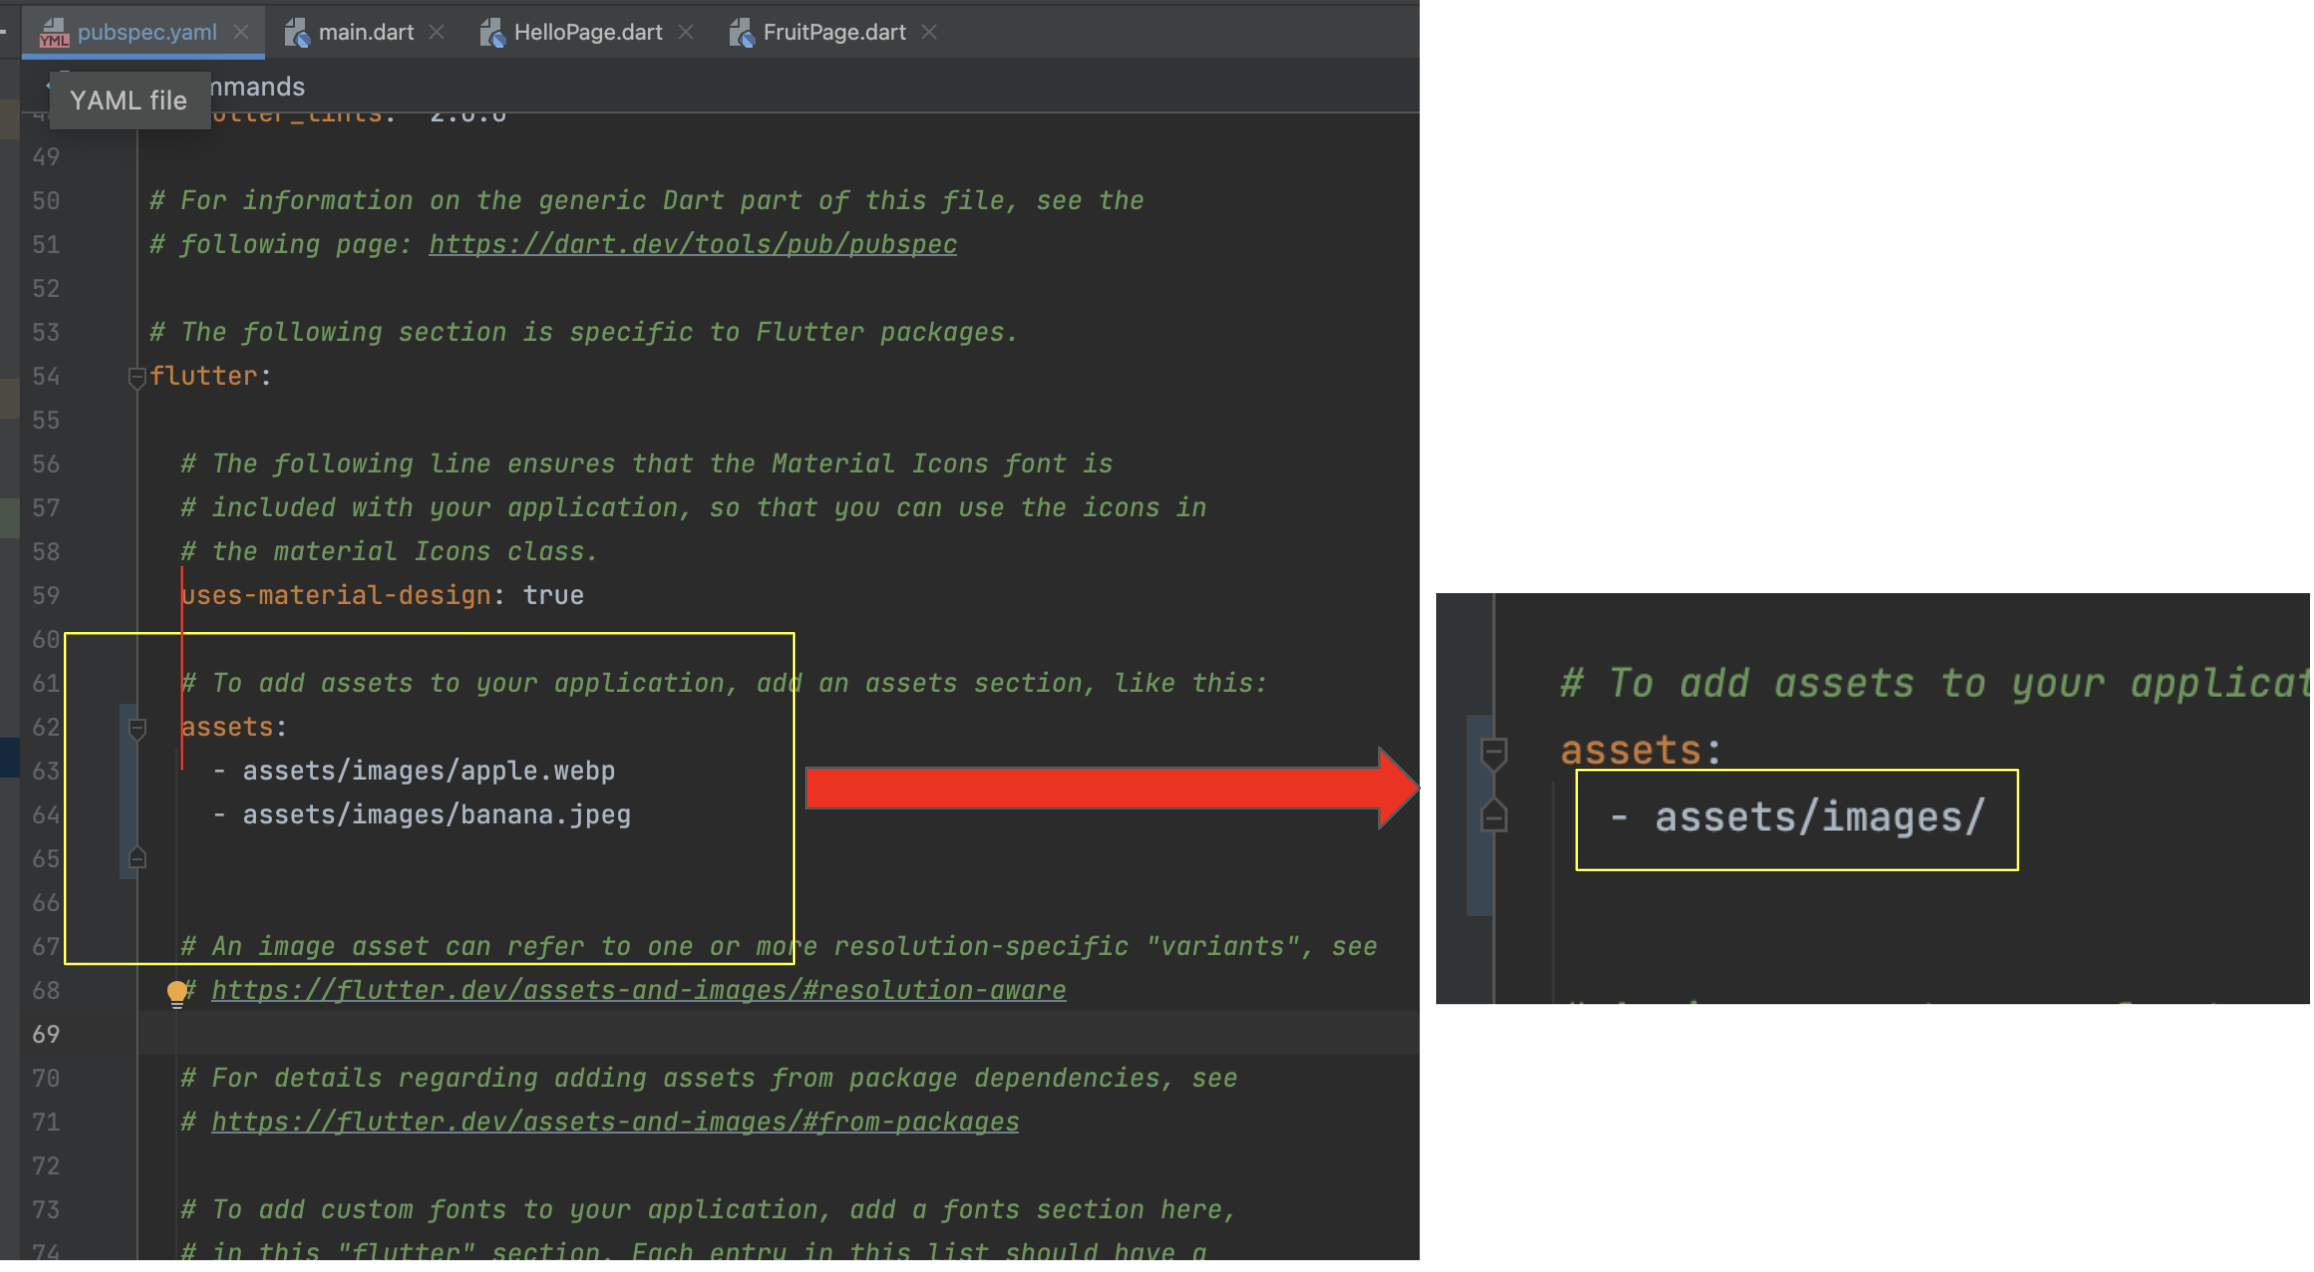The image size is (2314, 1272).
Task: Switch to the FruitPage.dart tab
Action: (x=833, y=32)
